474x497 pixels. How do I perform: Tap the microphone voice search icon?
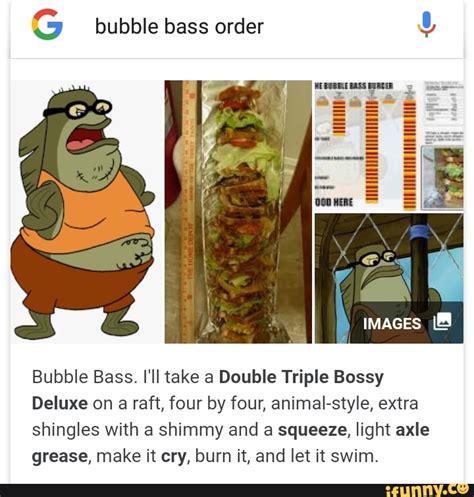(426, 24)
